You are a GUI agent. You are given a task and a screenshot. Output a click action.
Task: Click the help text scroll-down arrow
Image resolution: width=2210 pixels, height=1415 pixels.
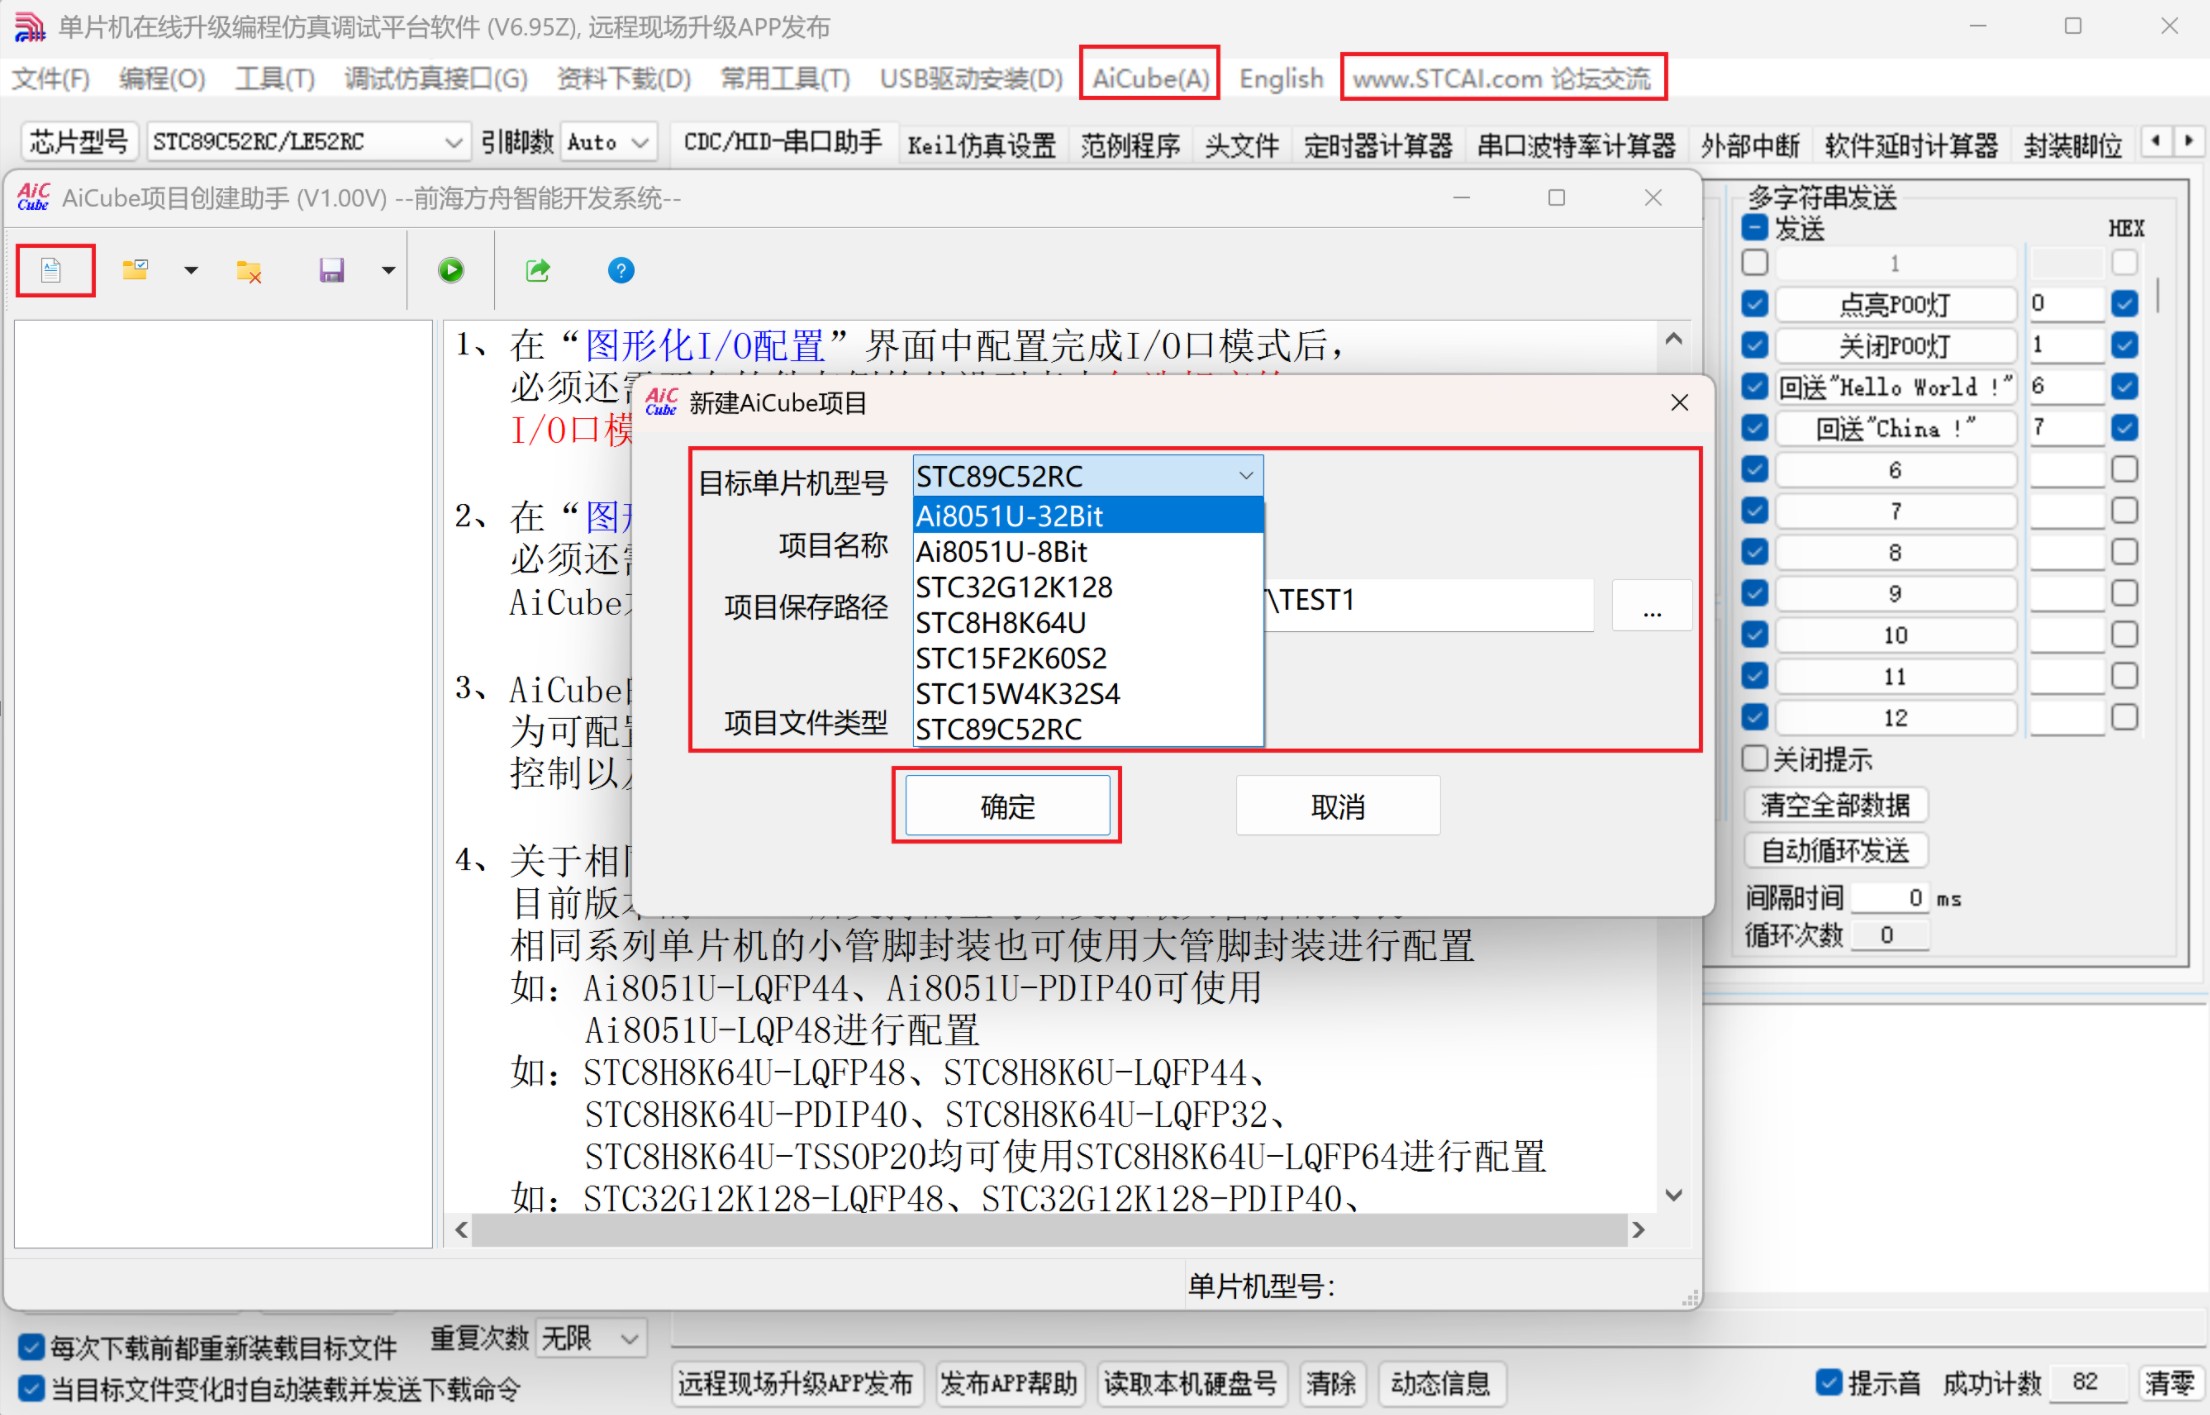click(x=1674, y=1195)
